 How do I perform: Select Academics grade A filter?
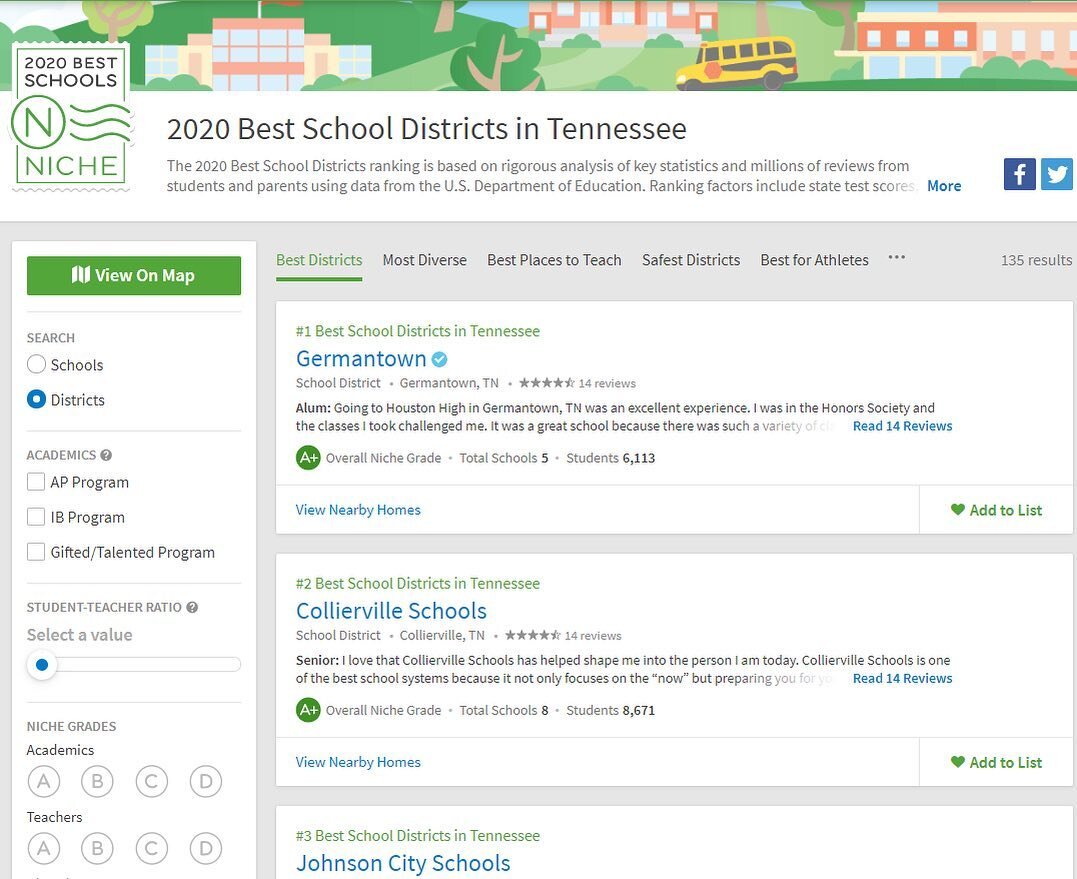pos(44,781)
